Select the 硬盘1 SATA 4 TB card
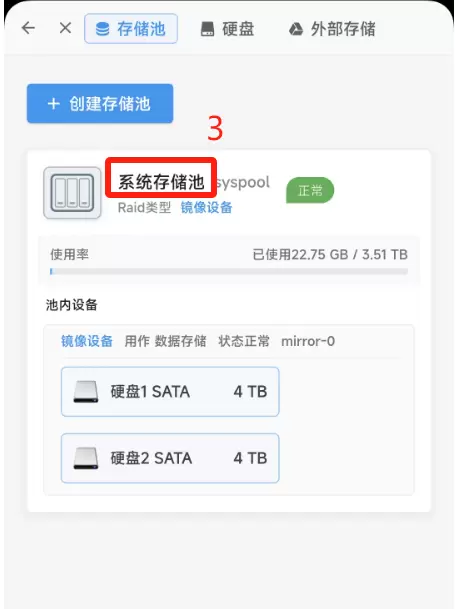The image size is (455, 609). pos(170,392)
